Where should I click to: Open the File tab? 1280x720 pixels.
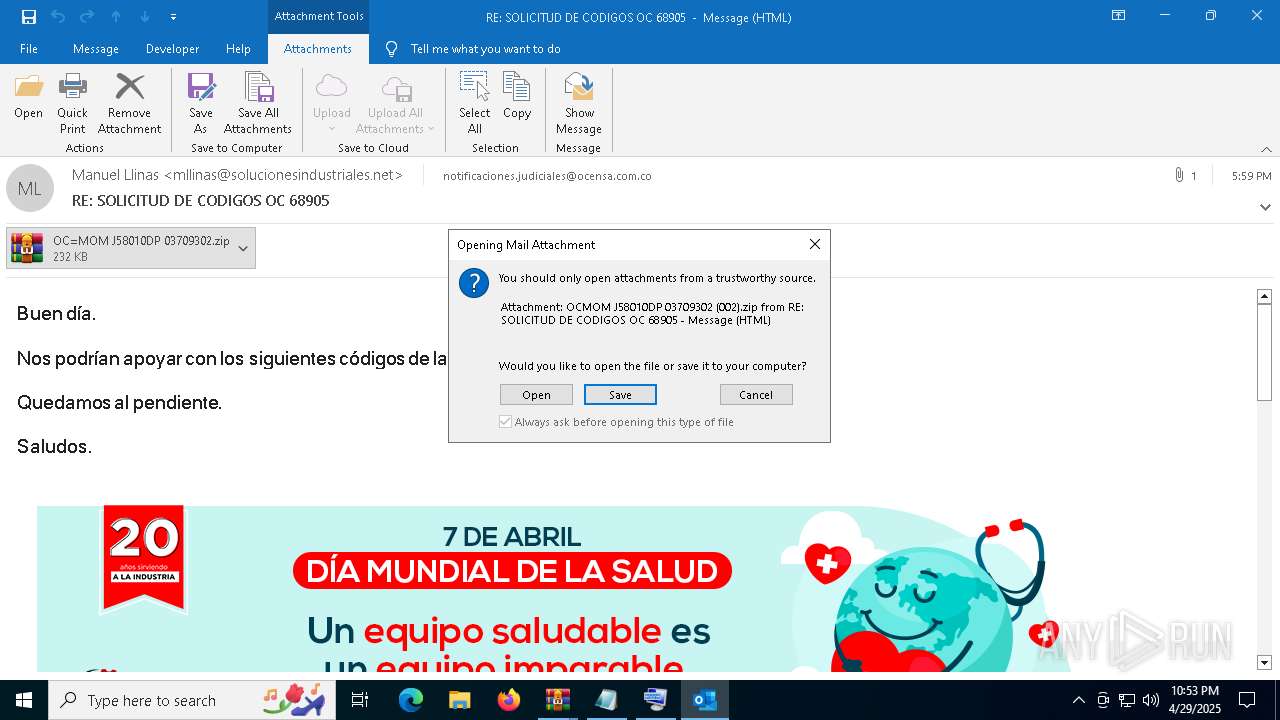coord(29,48)
